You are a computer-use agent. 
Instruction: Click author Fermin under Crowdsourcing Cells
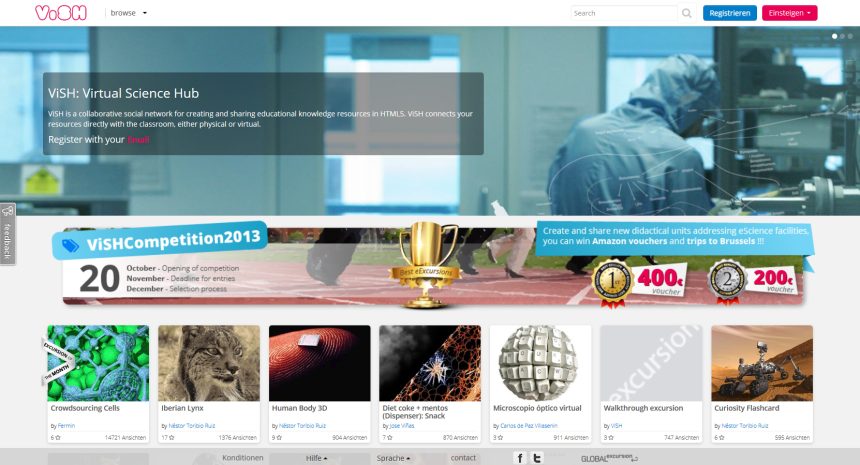coord(66,426)
